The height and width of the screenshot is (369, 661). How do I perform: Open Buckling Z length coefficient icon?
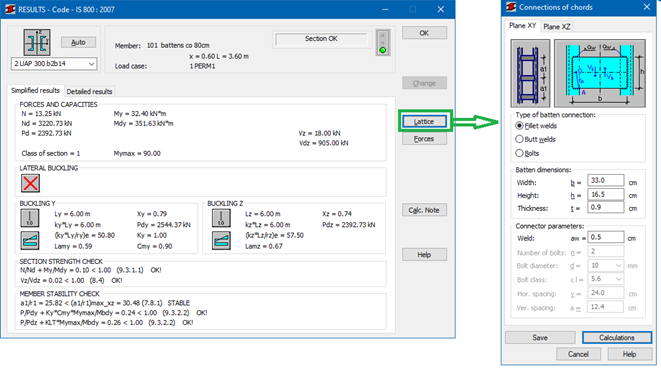(221, 218)
